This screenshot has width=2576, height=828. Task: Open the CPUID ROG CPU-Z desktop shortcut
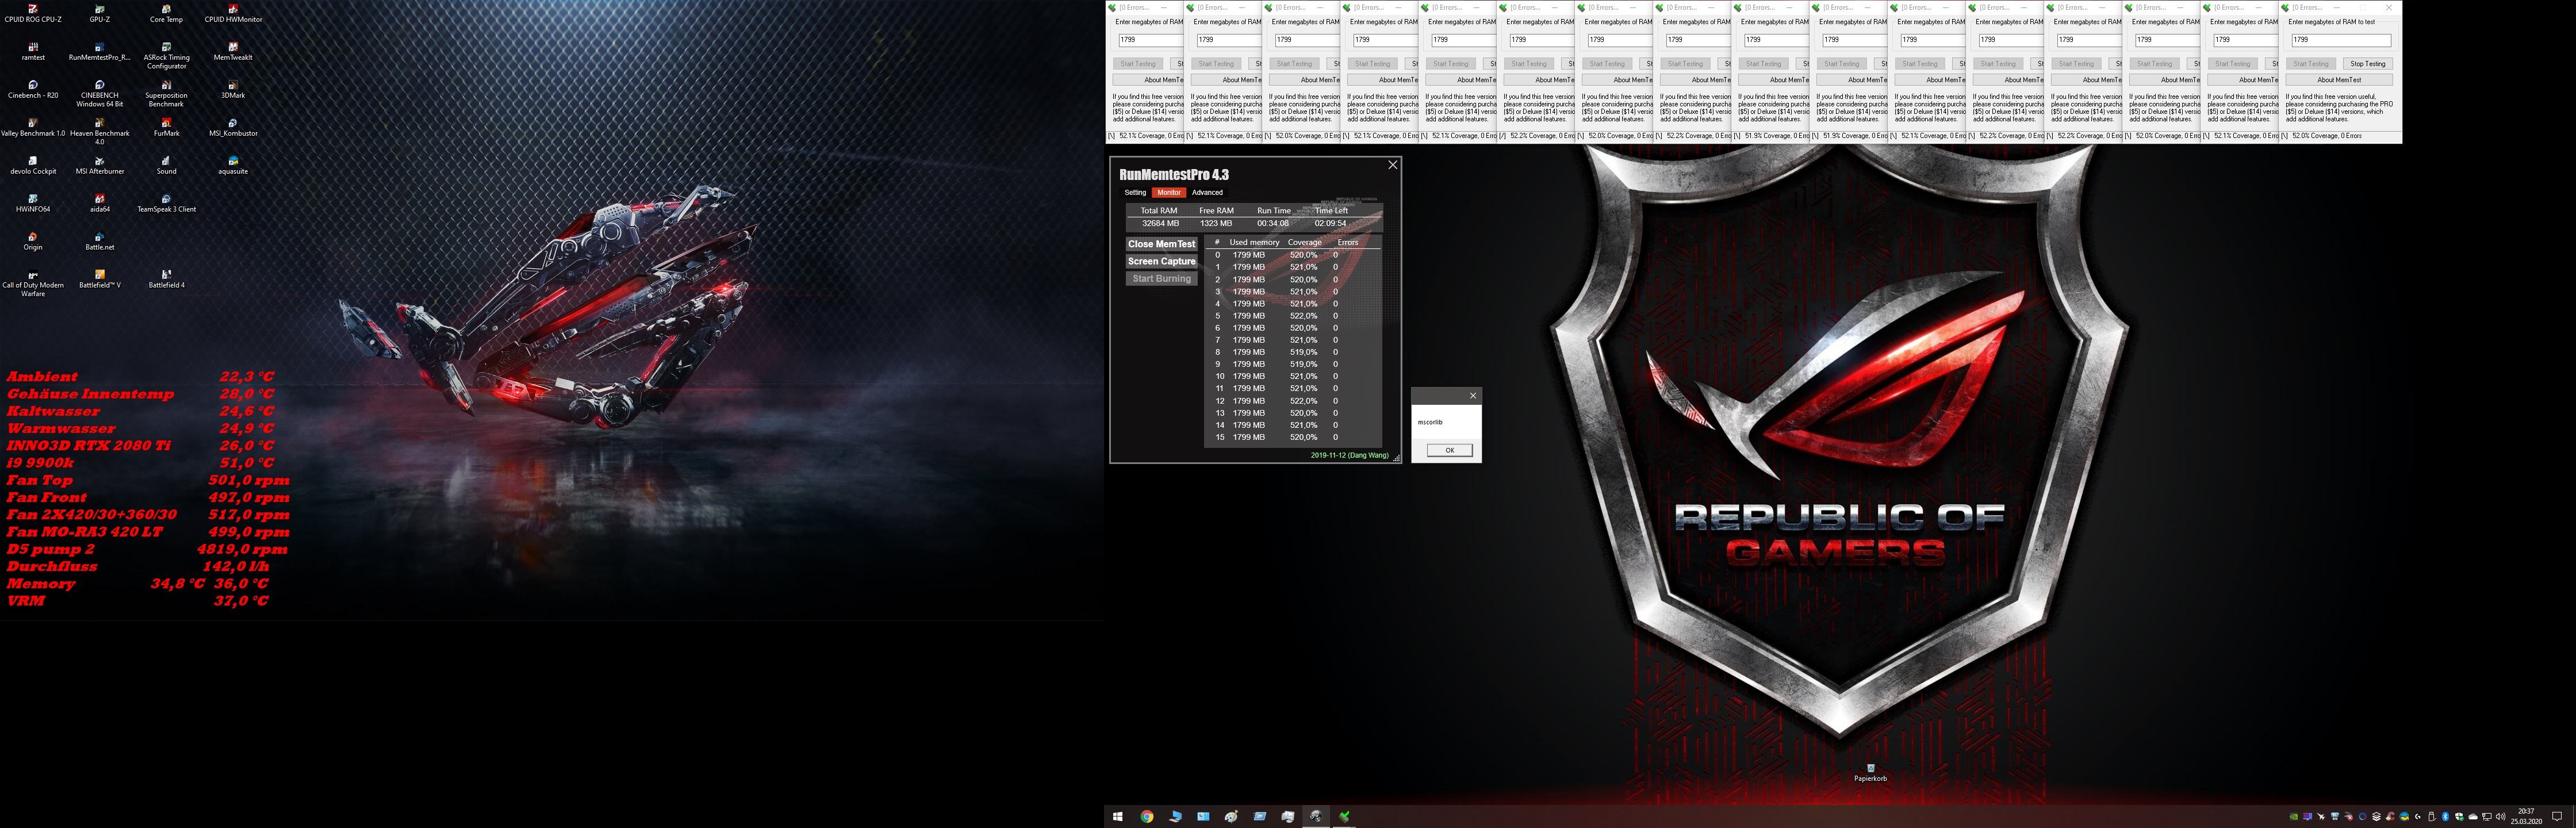tap(33, 13)
